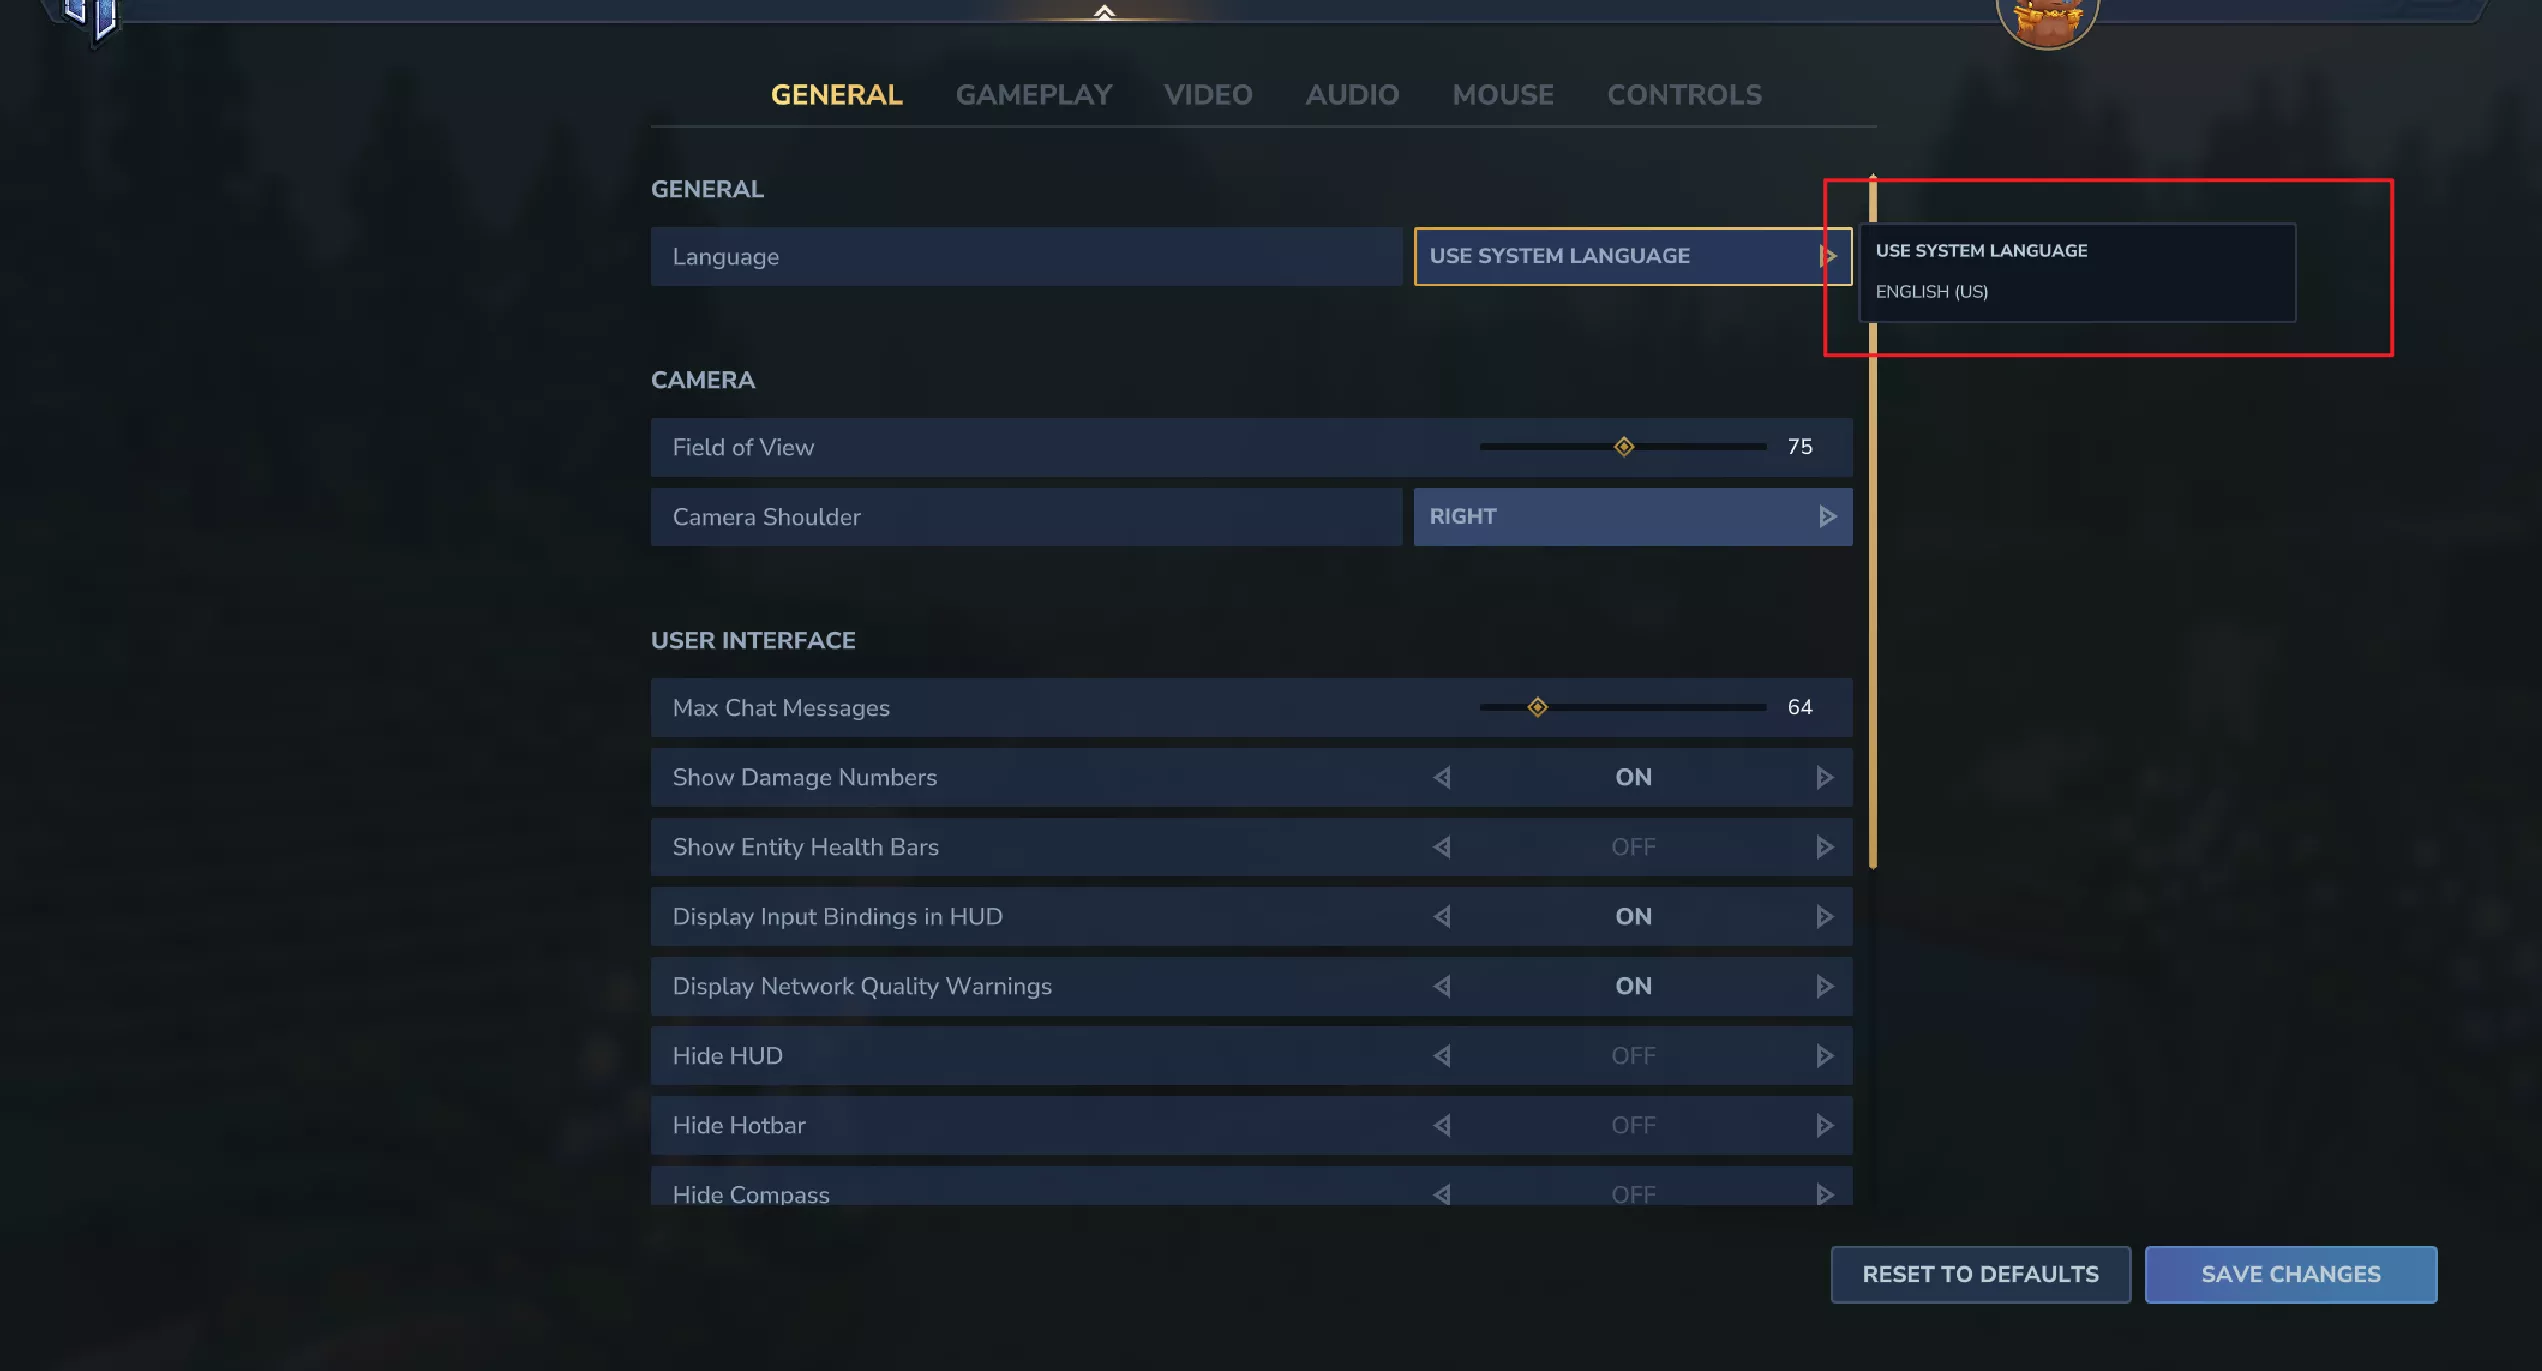Click left arrow for Show Damage Numbers
This screenshot has height=1371, width=2542.
1441,777
